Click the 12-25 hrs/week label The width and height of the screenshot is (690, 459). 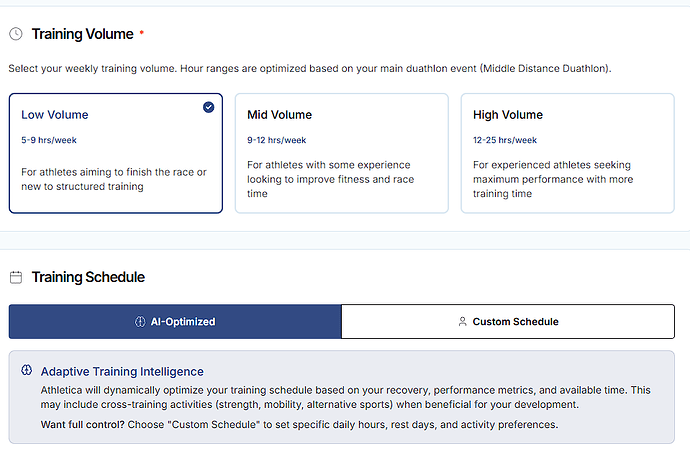point(505,140)
